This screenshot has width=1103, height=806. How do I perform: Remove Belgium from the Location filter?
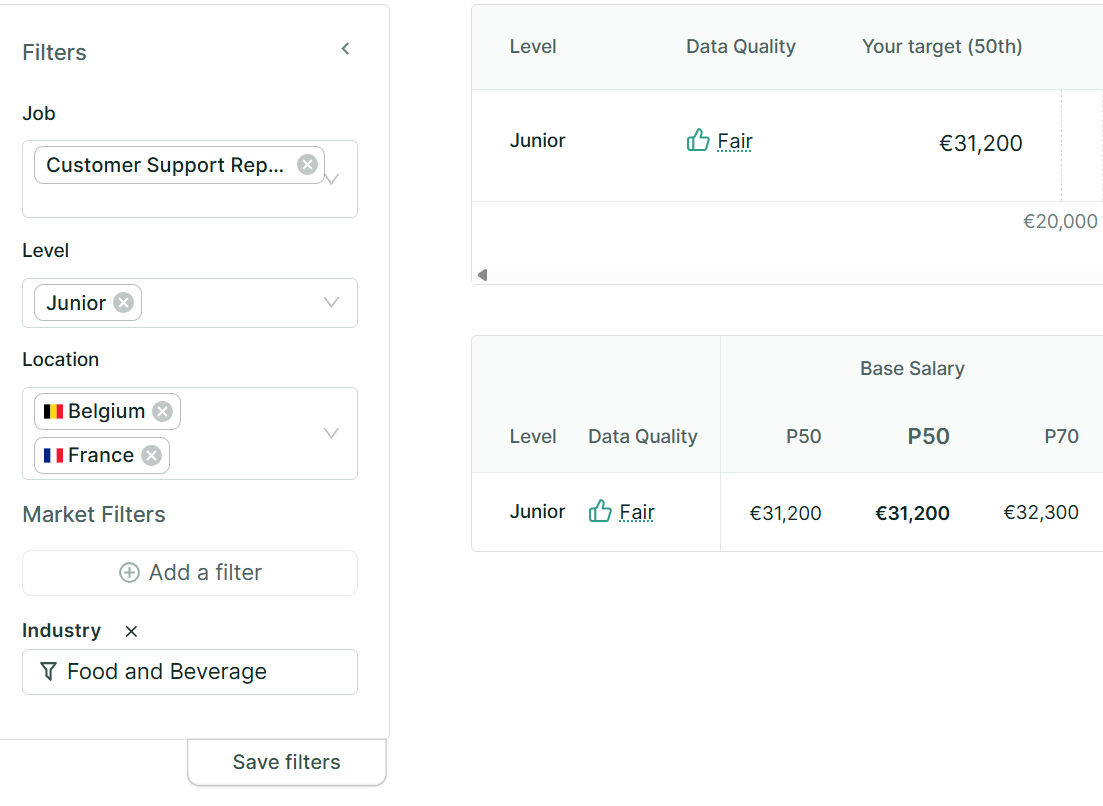tap(162, 410)
